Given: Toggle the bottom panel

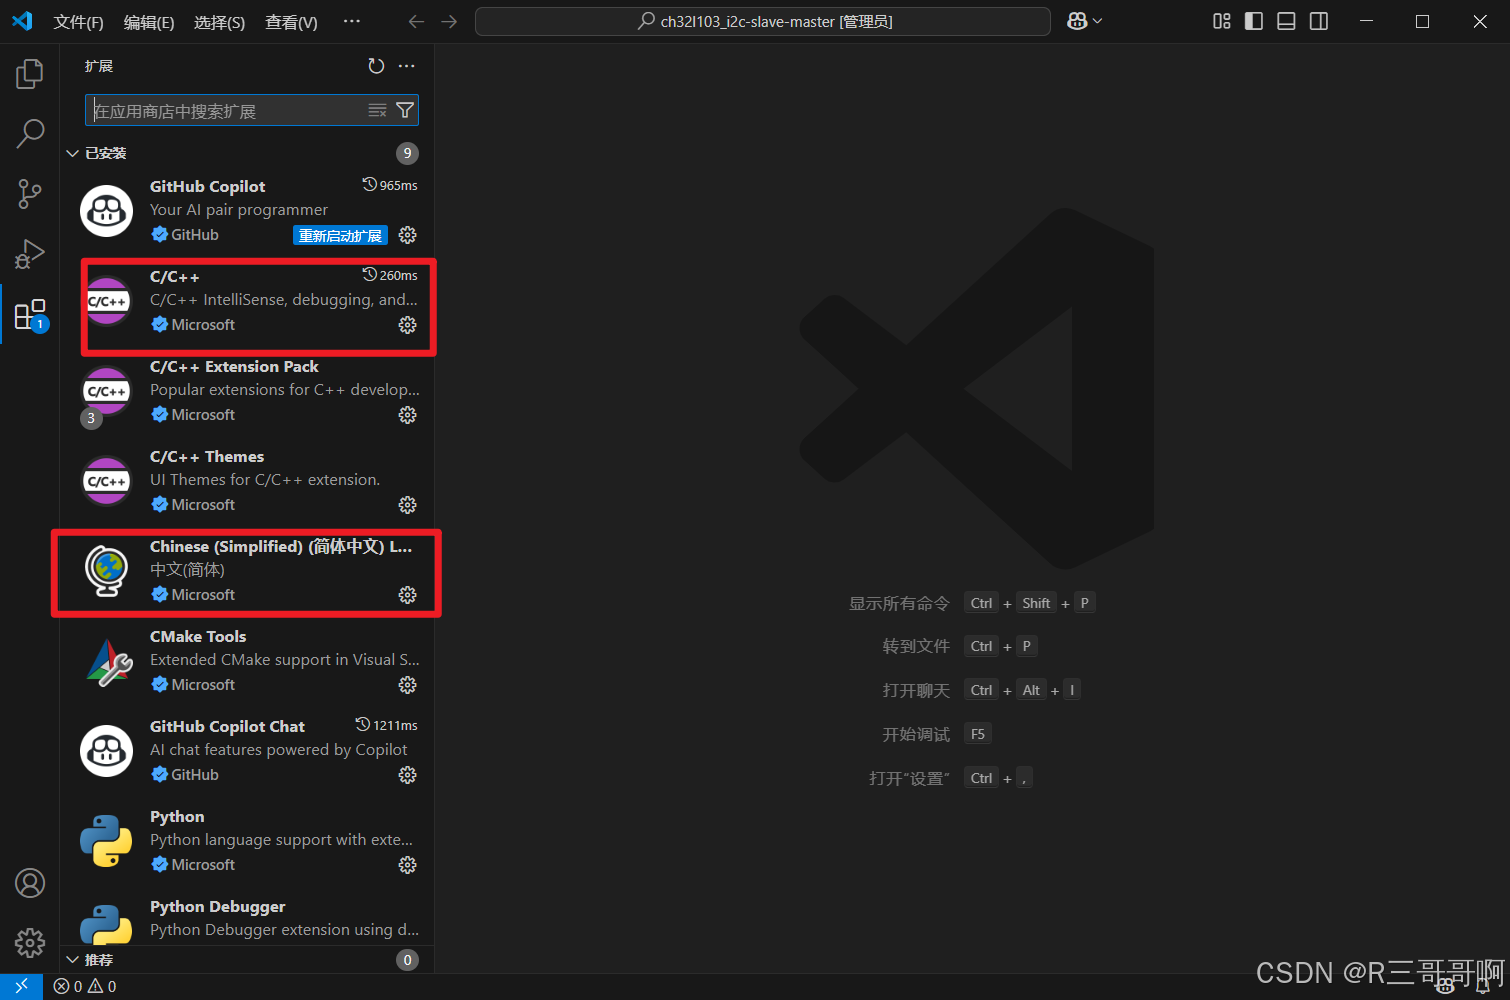Looking at the screenshot, I should pos(1286,21).
